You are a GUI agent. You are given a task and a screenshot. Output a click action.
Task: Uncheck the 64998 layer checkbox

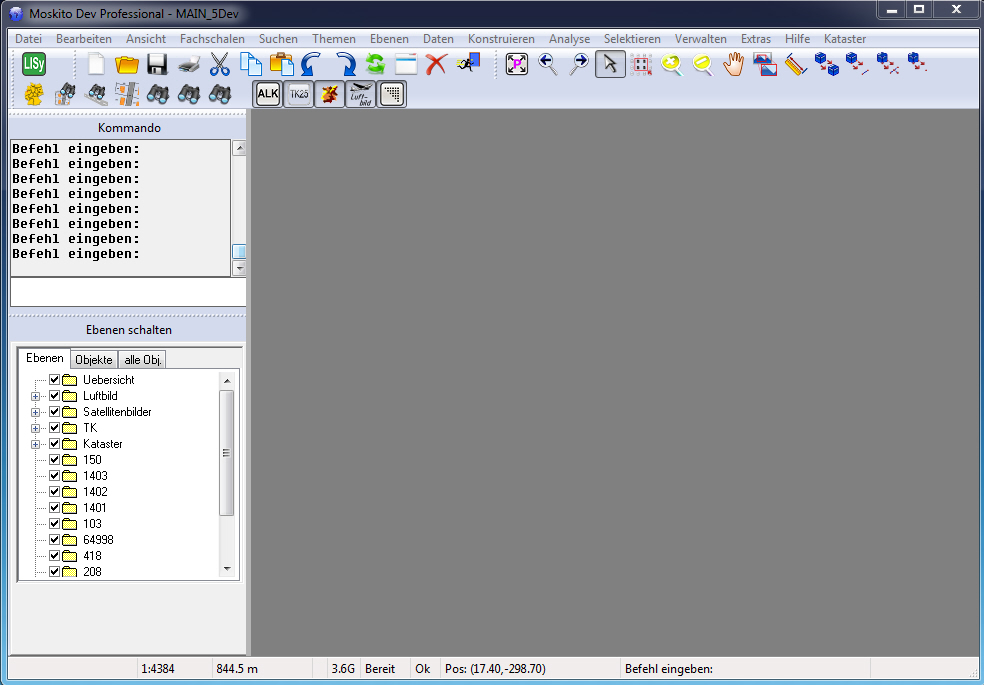55,539
